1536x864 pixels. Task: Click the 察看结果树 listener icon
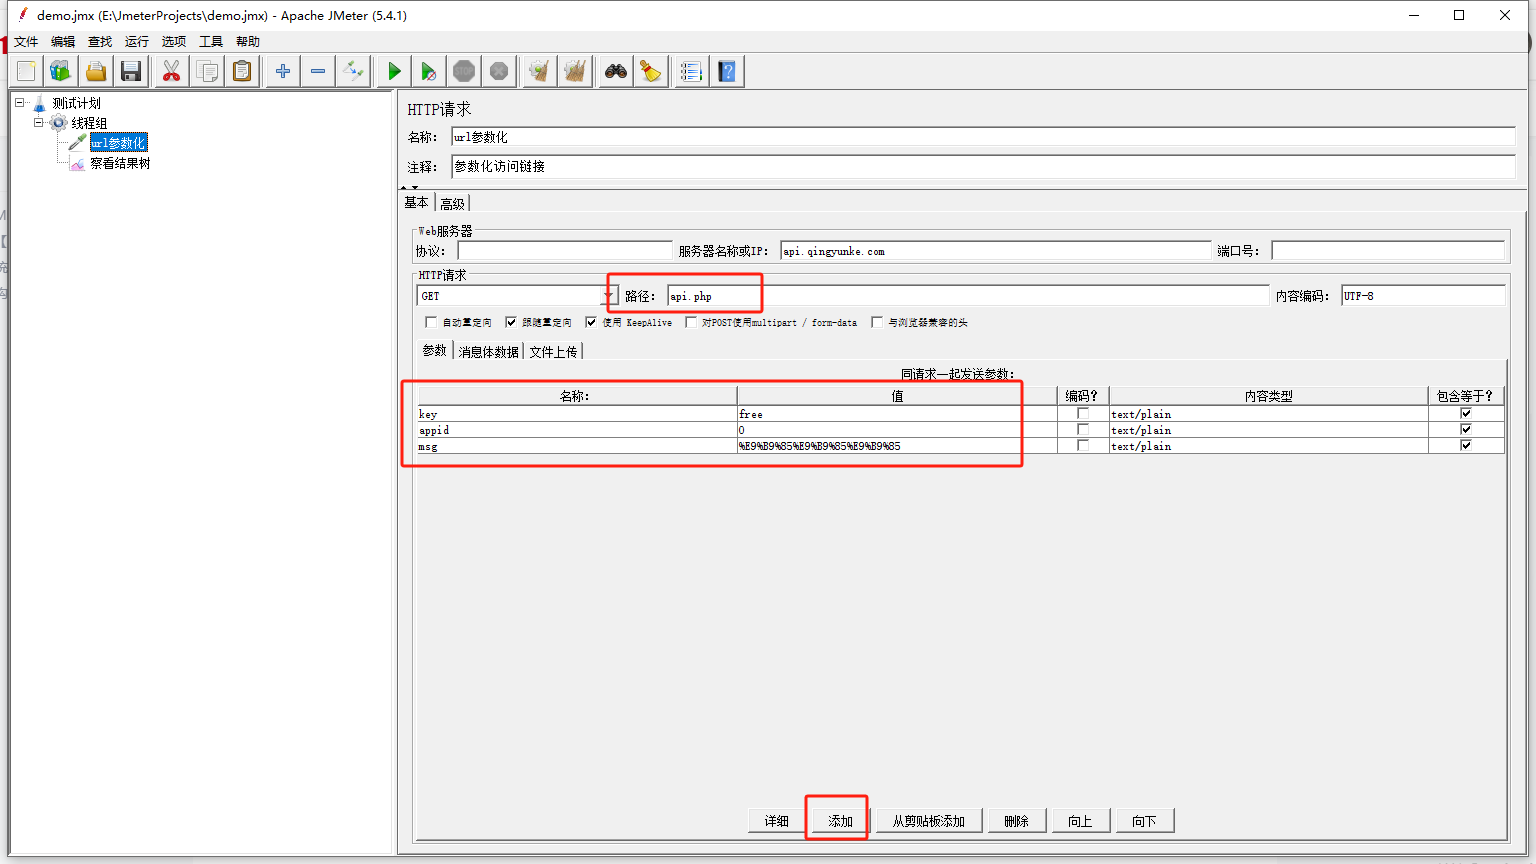(77, 163)
